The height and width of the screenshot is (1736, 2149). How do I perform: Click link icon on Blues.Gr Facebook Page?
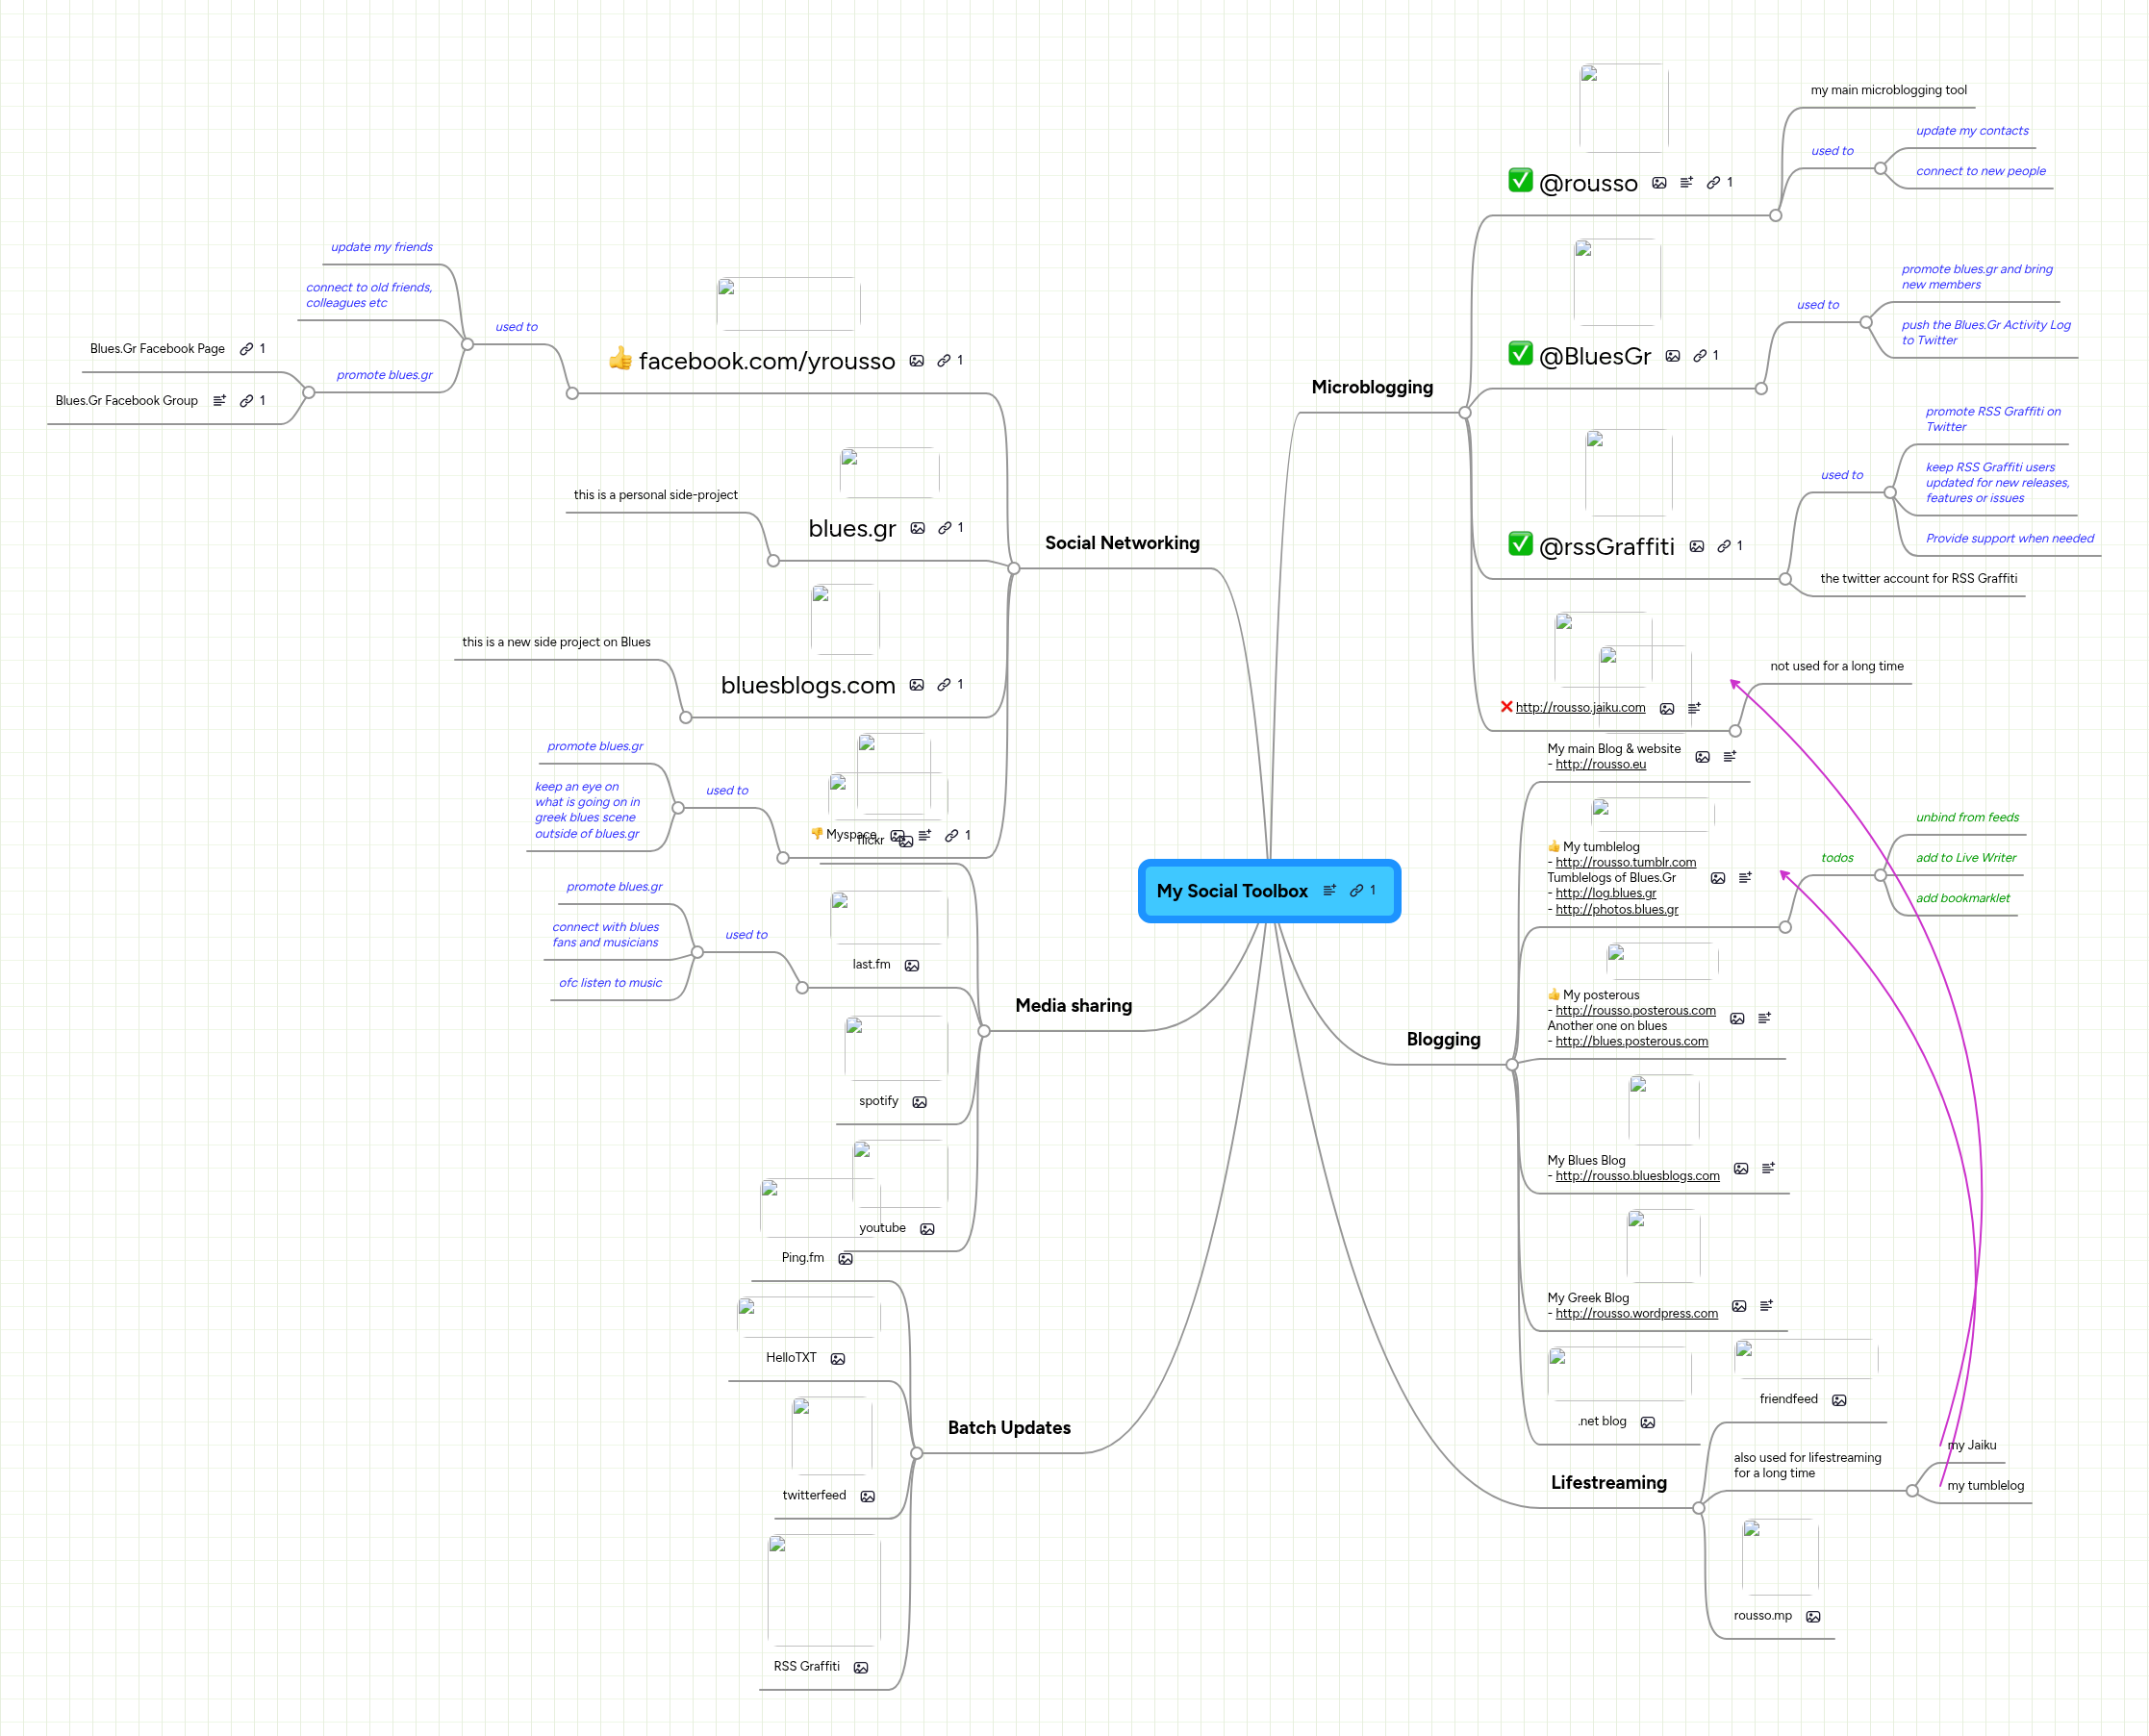246,349
